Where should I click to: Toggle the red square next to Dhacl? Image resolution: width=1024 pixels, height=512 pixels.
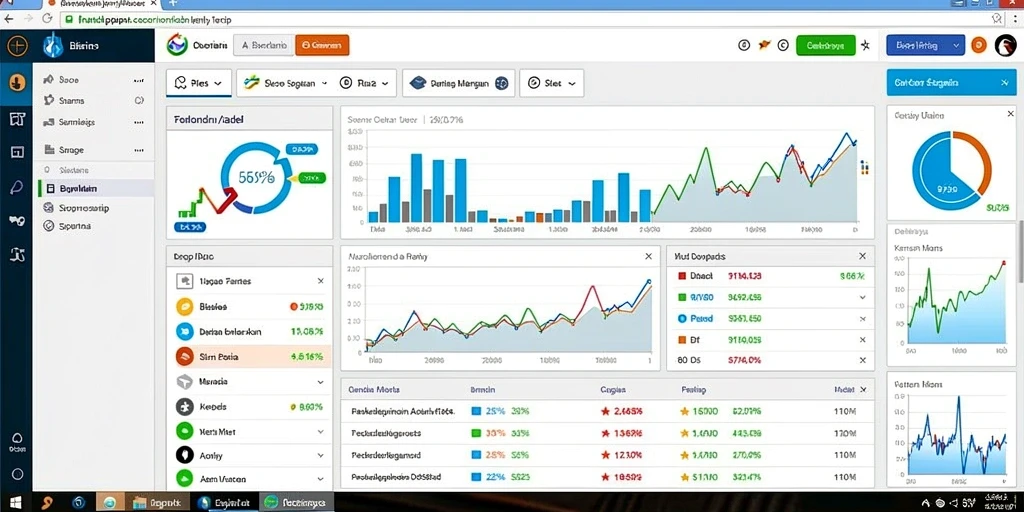[682, 276]
